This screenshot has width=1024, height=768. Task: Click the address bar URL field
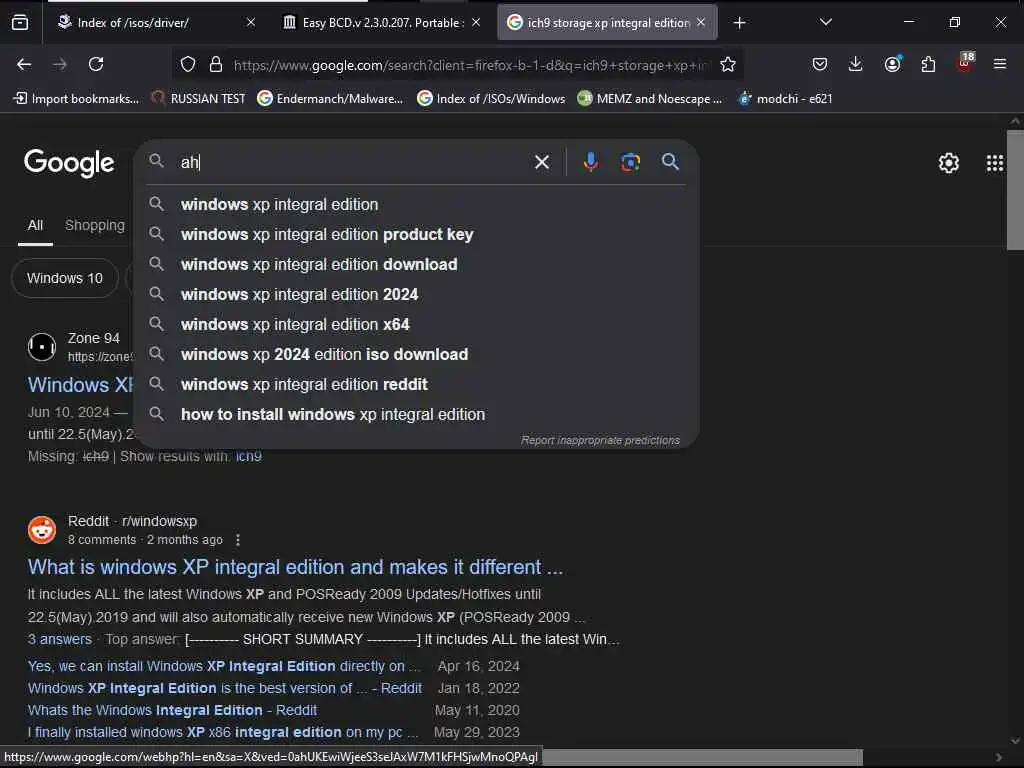(470, 65)
